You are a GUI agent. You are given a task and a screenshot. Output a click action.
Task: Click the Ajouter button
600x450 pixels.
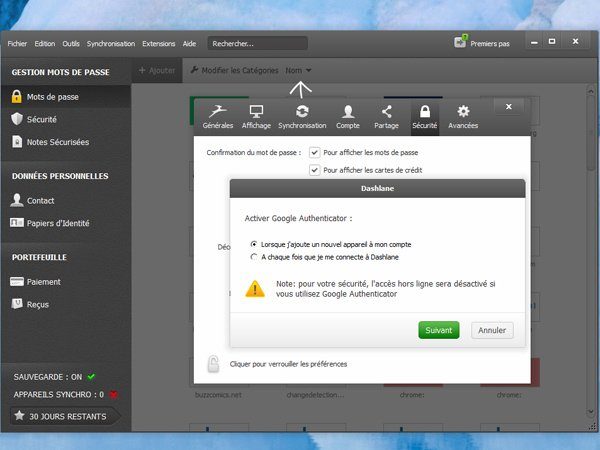157,70
